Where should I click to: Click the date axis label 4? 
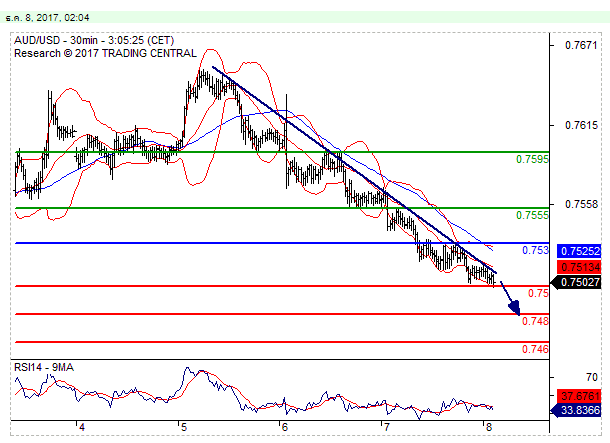click(x=82, y=427)
